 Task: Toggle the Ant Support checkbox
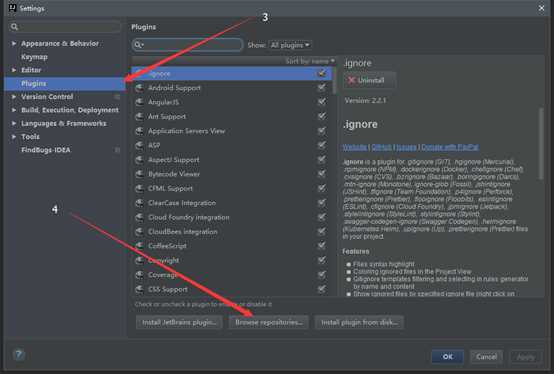click(x=322, y=116)
